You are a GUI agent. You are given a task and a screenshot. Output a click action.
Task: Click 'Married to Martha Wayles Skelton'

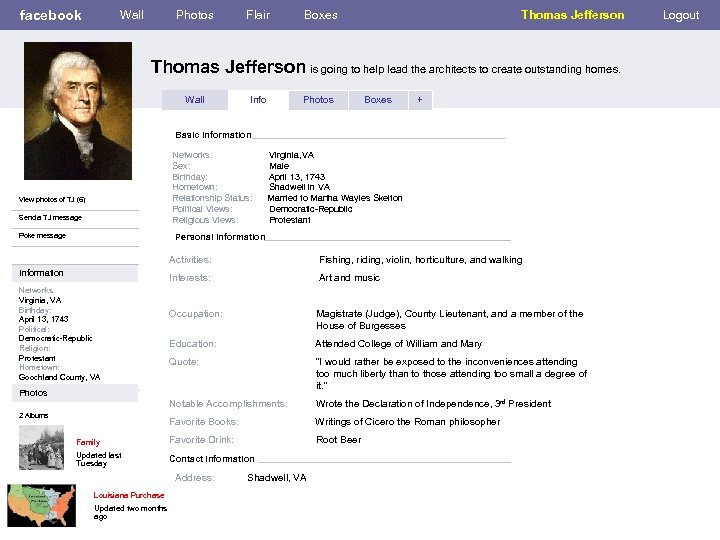point(335,198)
